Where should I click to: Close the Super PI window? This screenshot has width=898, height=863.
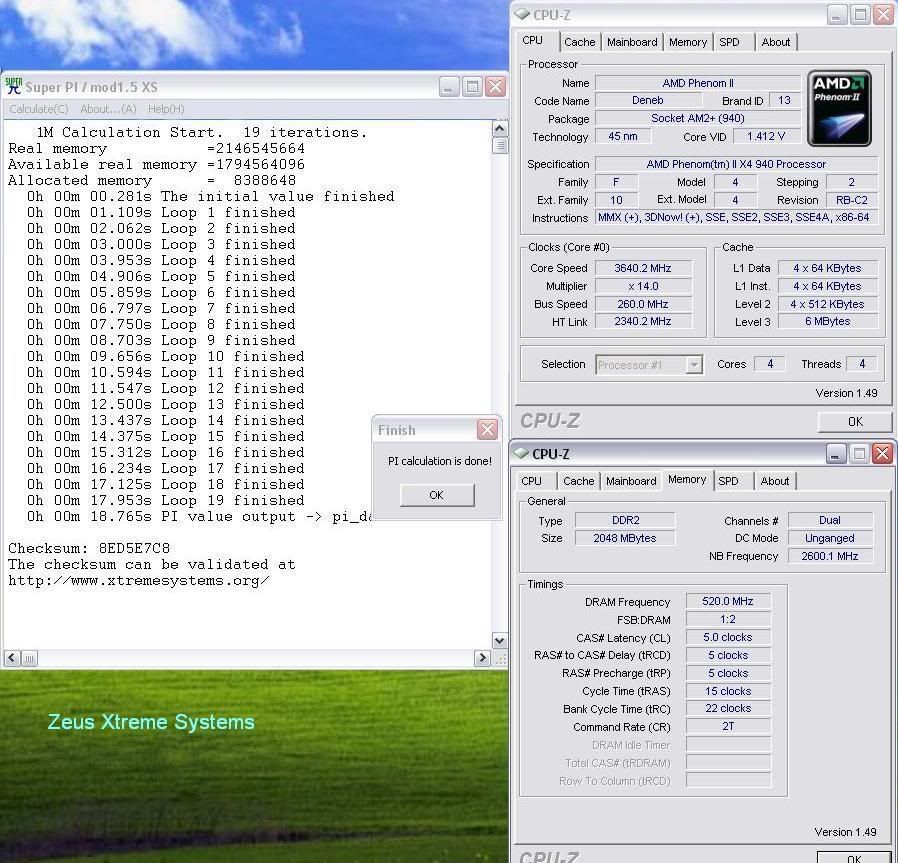tap(496, 87)
